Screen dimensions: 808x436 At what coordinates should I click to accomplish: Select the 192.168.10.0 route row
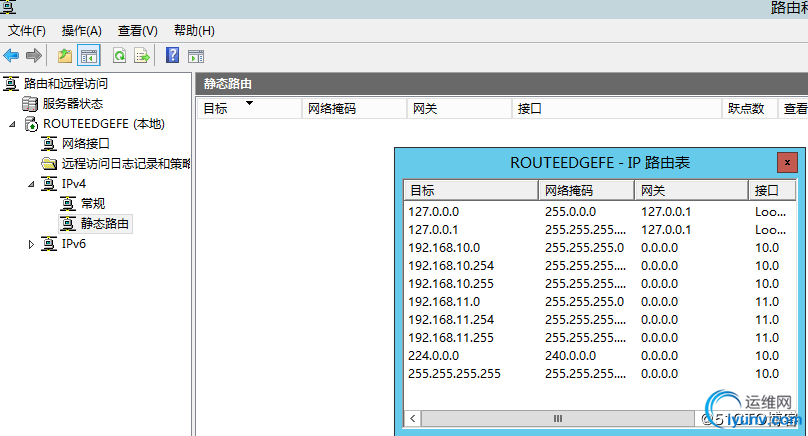(600, 248)
